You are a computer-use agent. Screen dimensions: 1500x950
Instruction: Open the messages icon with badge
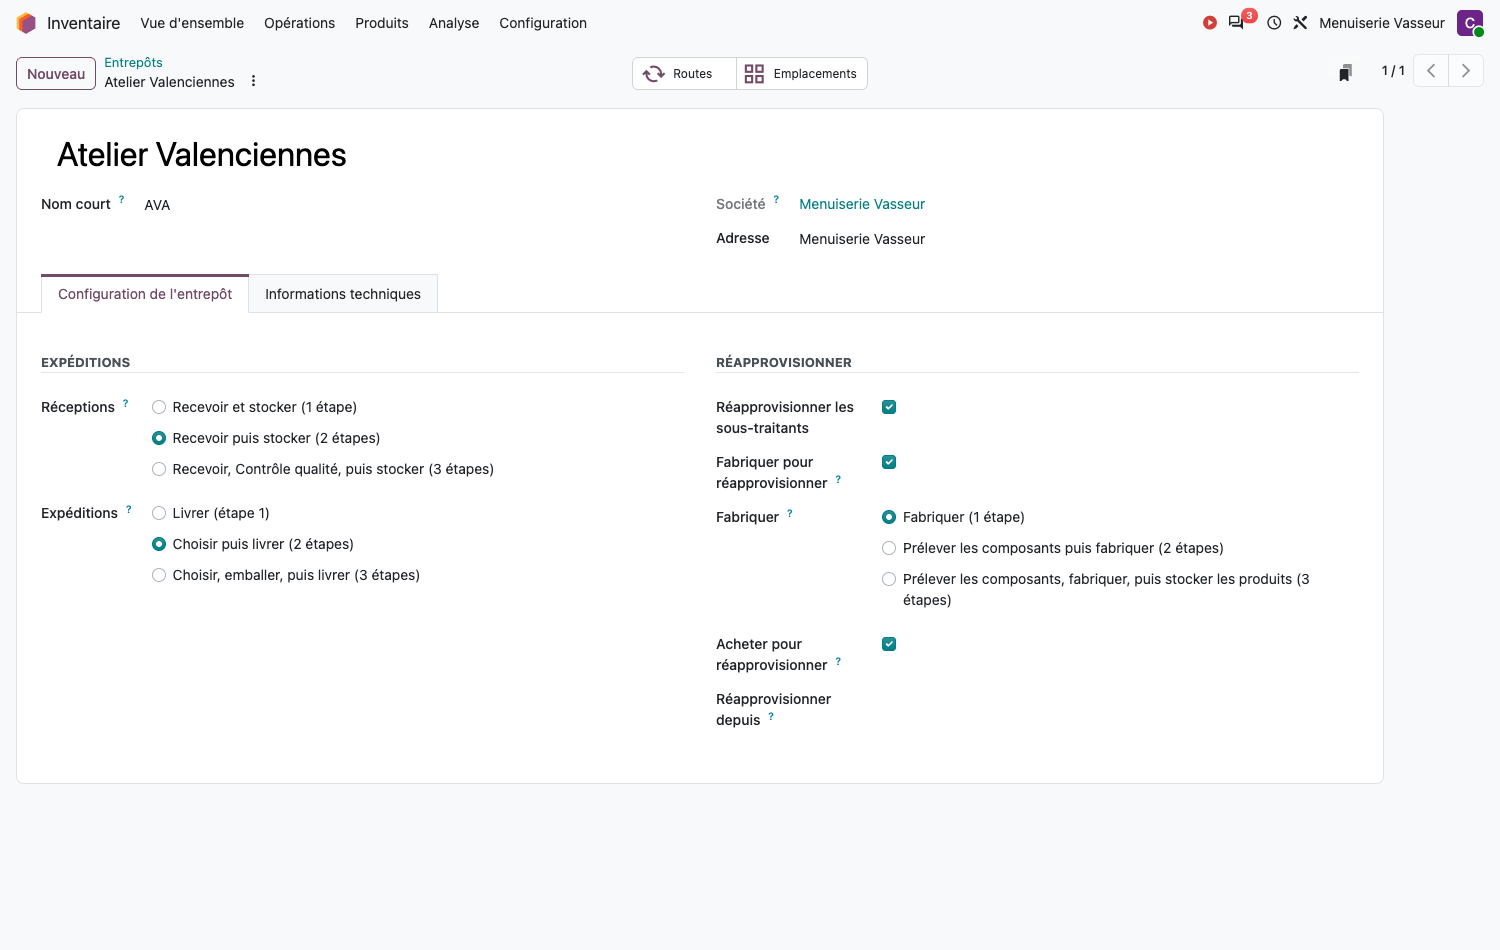coord(1237,23)
